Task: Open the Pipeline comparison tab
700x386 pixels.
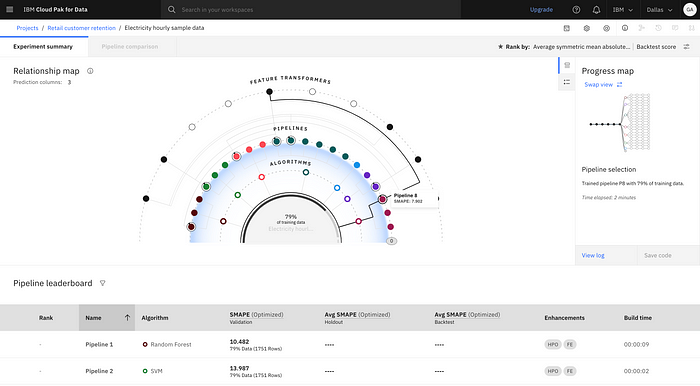Action: pos(130,46)
